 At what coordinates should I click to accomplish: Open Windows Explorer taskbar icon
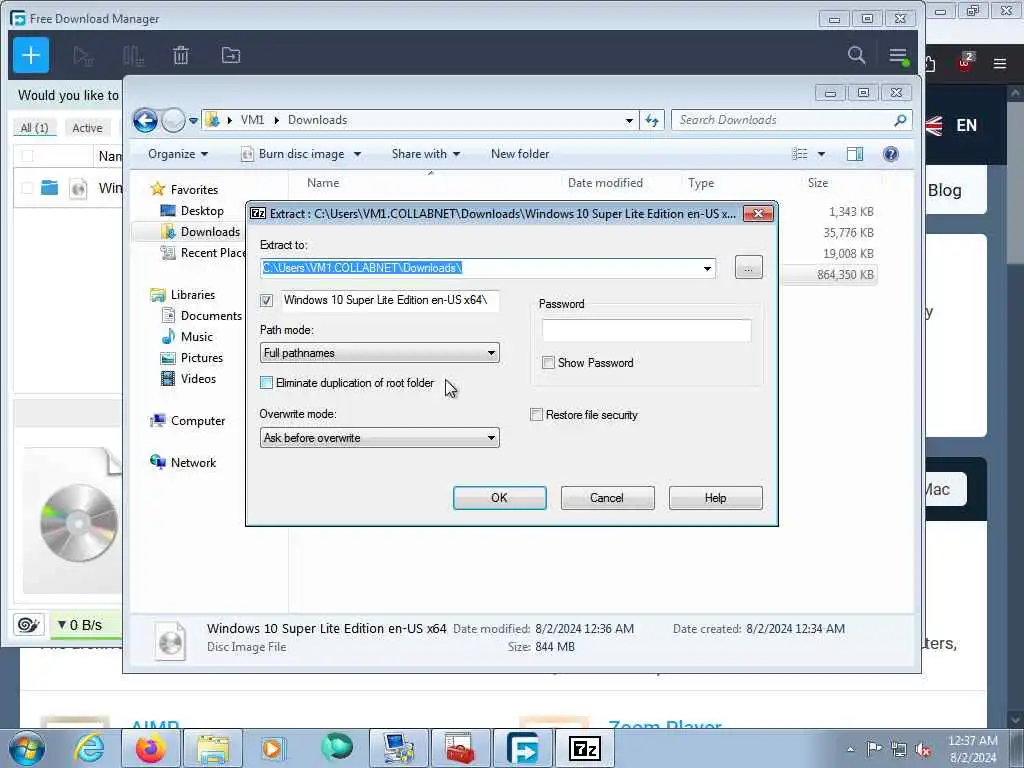pos(213,748)
